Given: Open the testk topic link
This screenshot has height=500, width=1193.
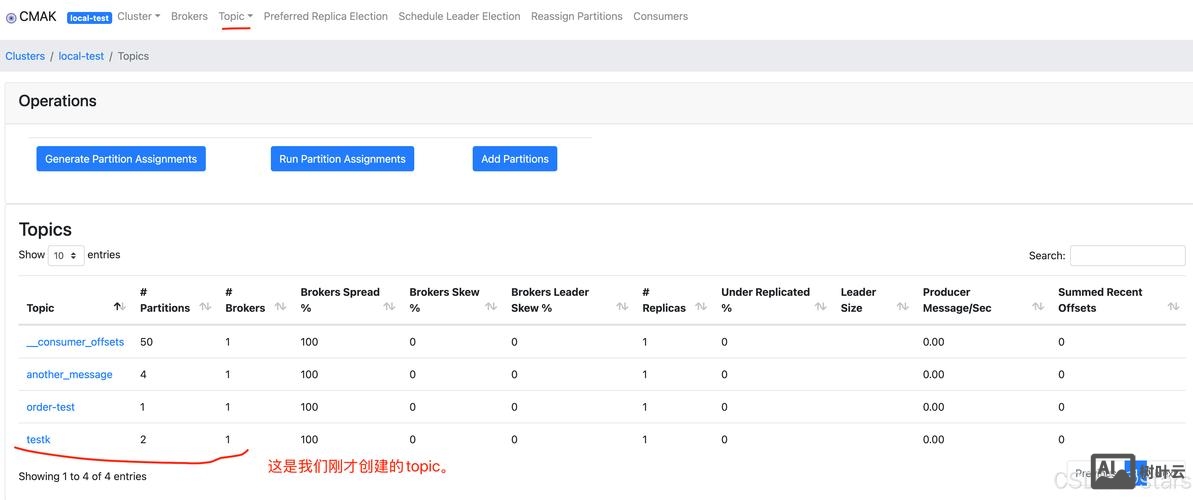Looking at the screenshot, I should pyautogui.click(x=38, y=439).
